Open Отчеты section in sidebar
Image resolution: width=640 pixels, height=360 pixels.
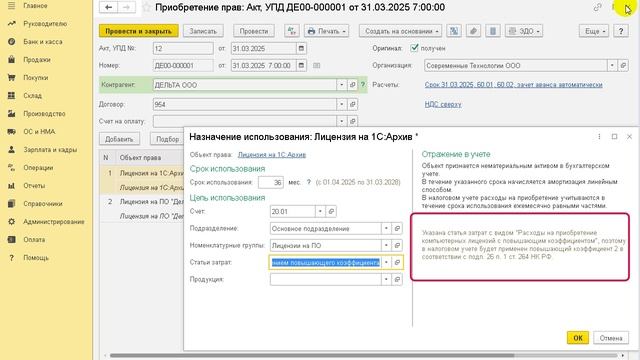coord(34,185)
